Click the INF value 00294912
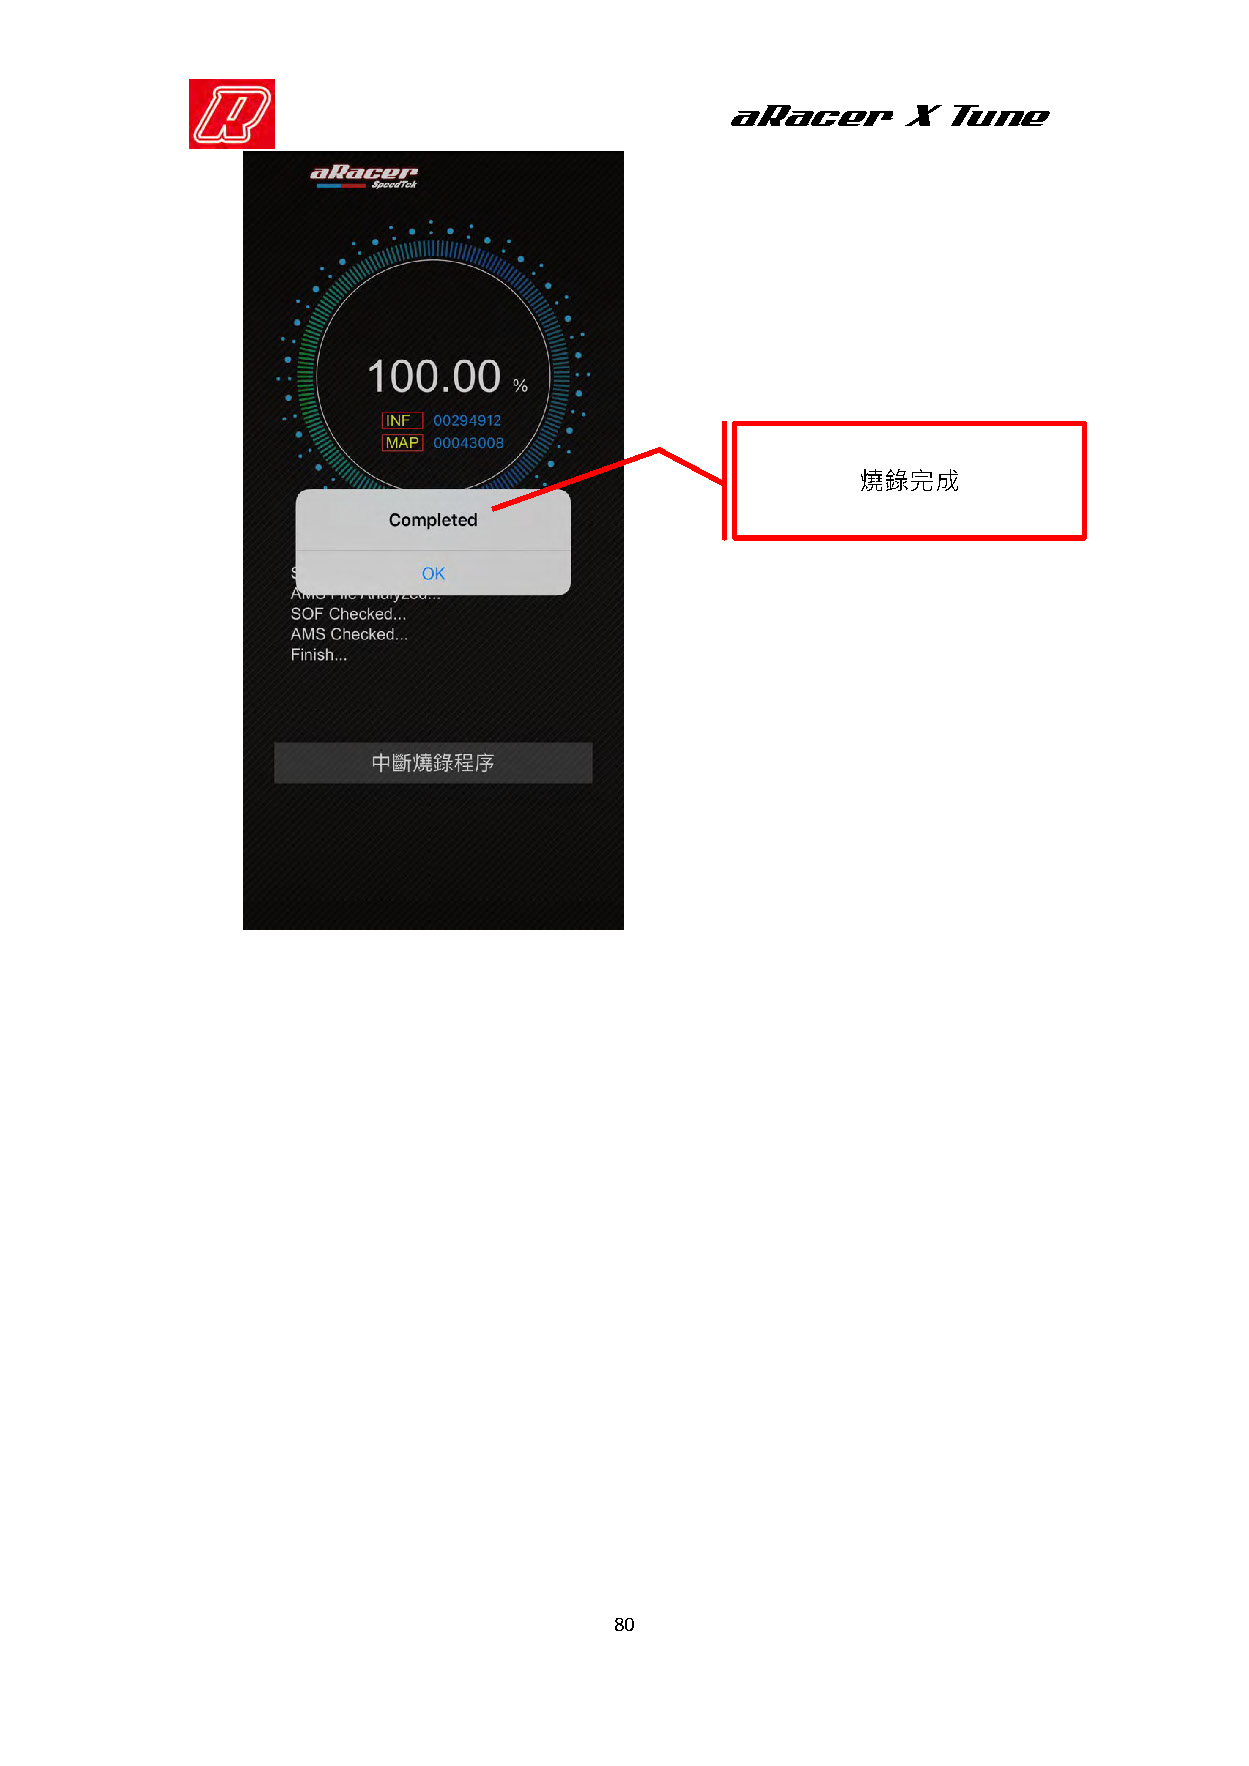Viewport: 1249px width, 1766px height. [x=467, y=421]
